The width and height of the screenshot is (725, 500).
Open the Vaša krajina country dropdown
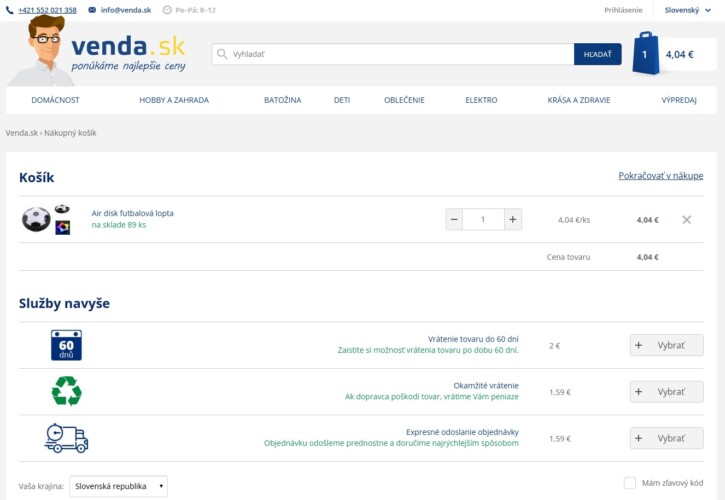coord(118,486)
